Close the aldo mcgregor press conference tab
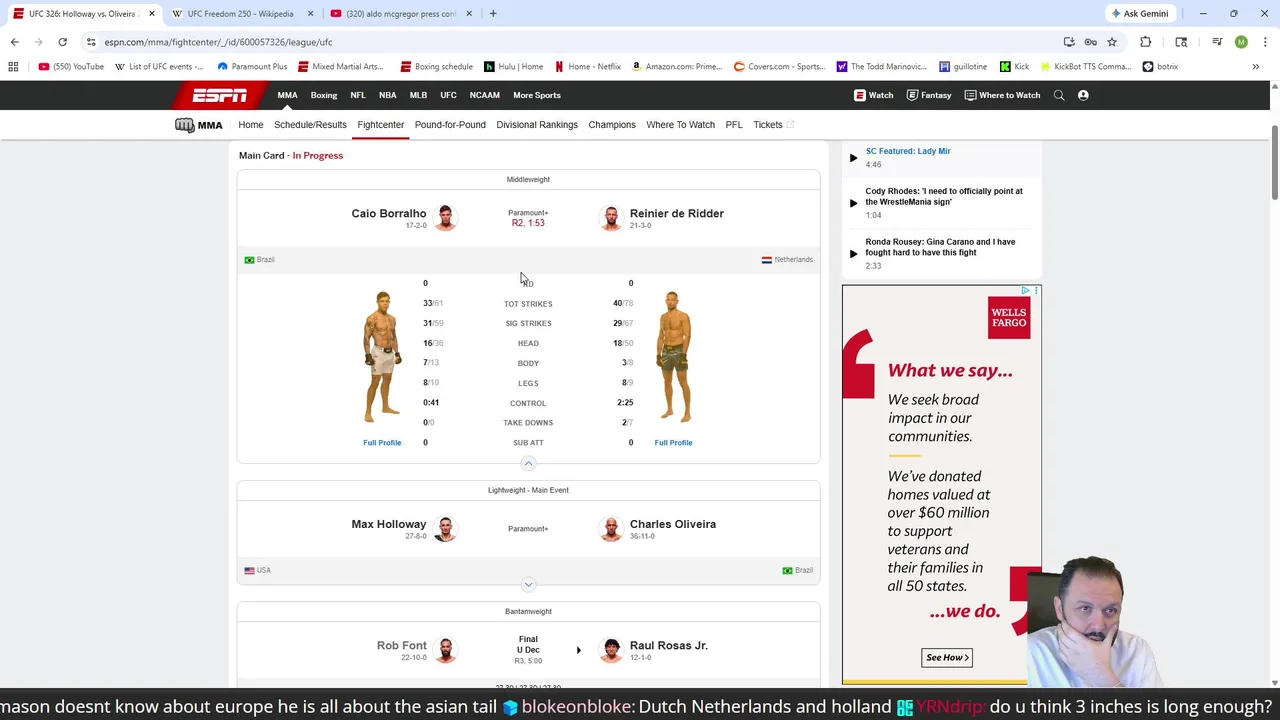Image resolution: width=1280 pixels, height=720 pixels. (x=470, y=14)
